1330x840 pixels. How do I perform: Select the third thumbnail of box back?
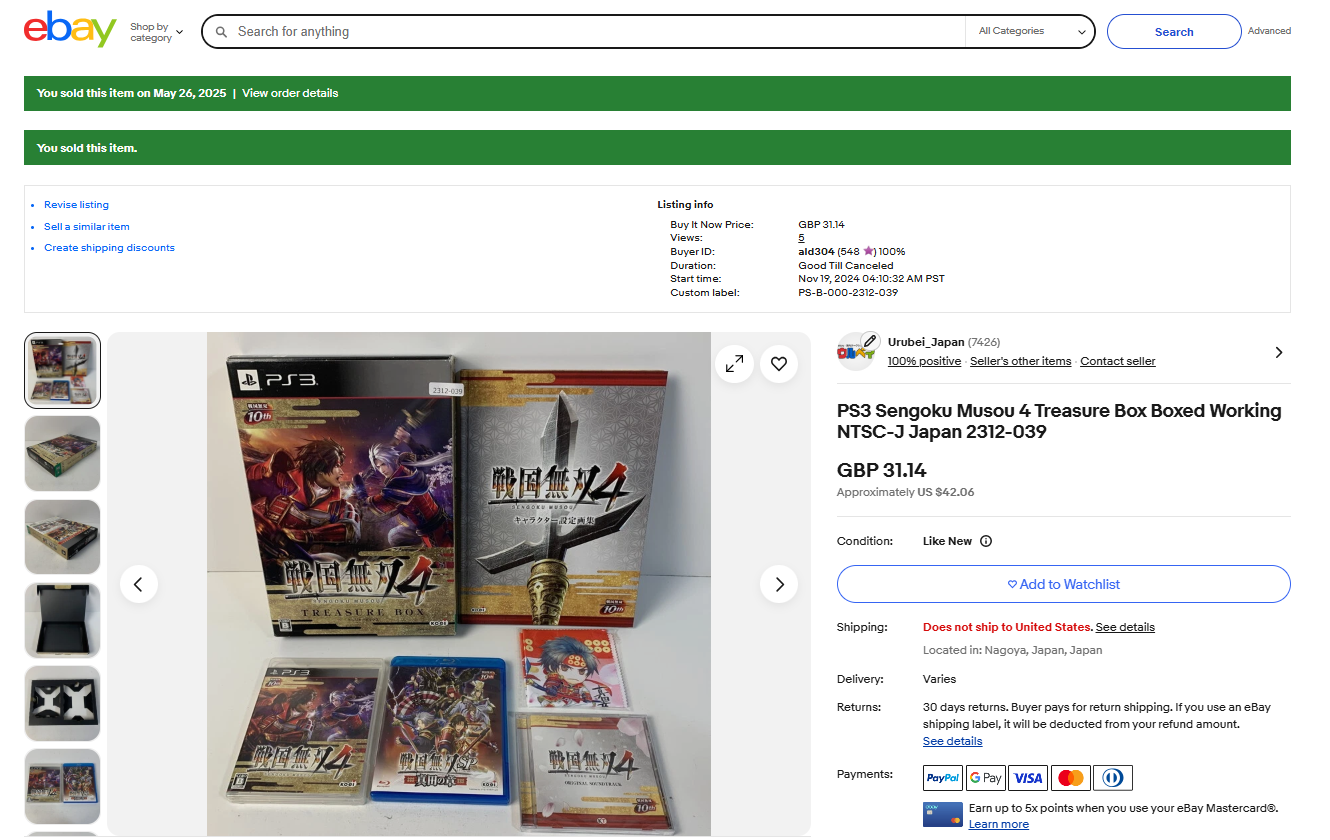point(62,537)
